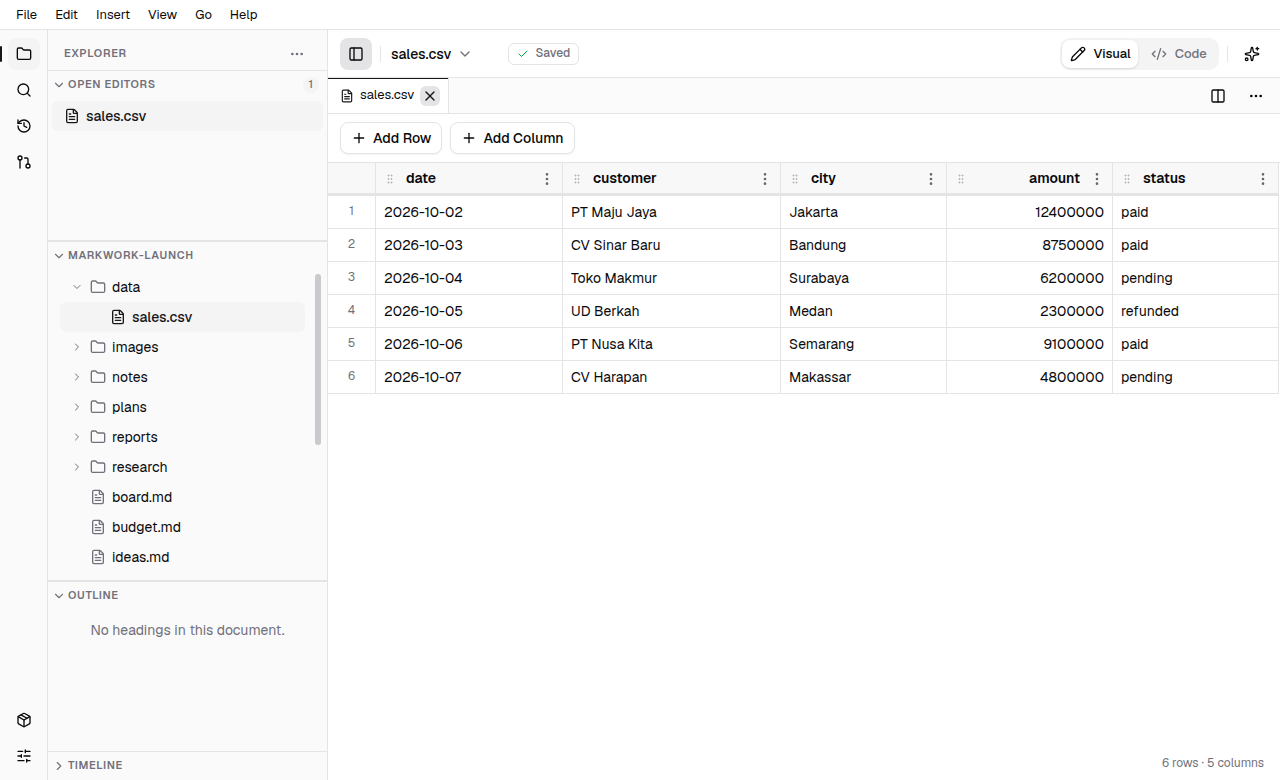Screen dimensions: 1280x780
Task: Open the extensions cube icon at bottom
Action: [x=24, y=720]
